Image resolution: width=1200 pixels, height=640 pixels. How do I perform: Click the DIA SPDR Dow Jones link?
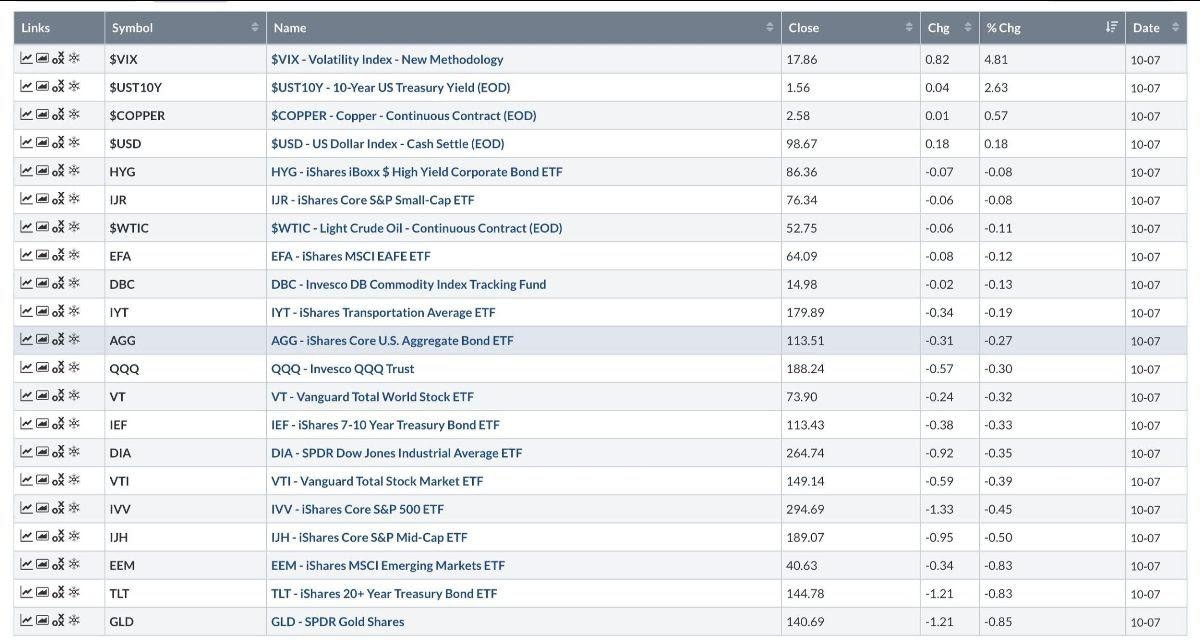point(396,453)
